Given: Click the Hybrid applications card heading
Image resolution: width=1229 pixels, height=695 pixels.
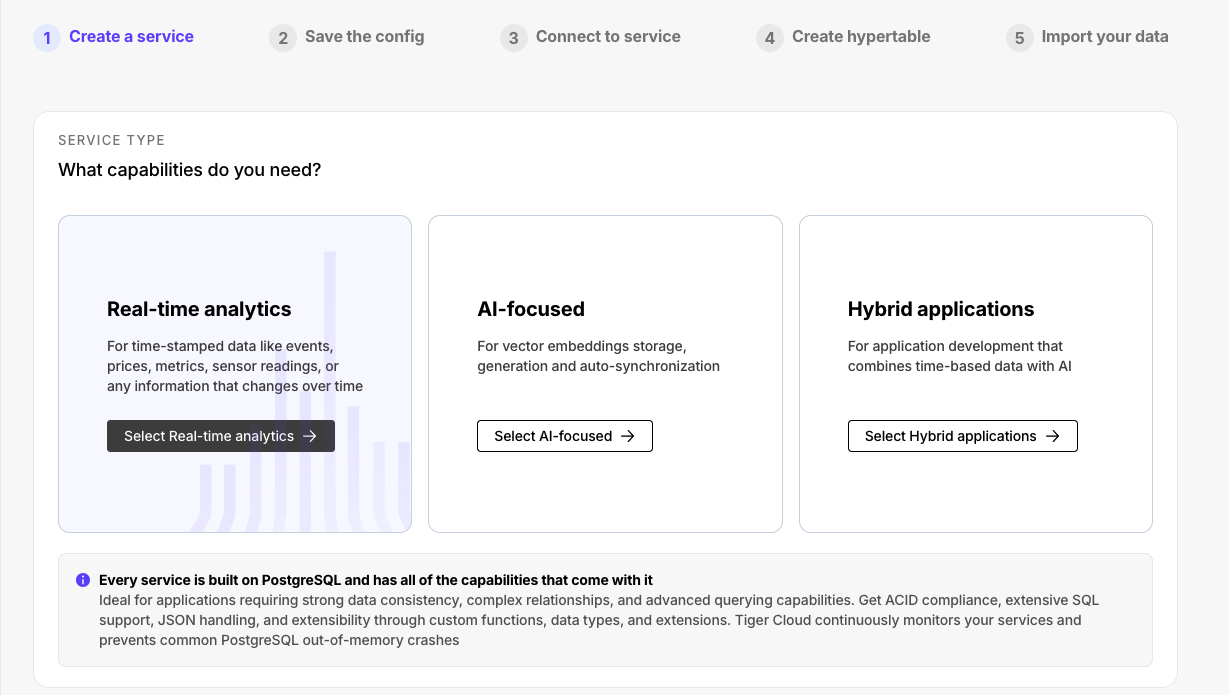Looking at the screenshot, I should point(941,309).
